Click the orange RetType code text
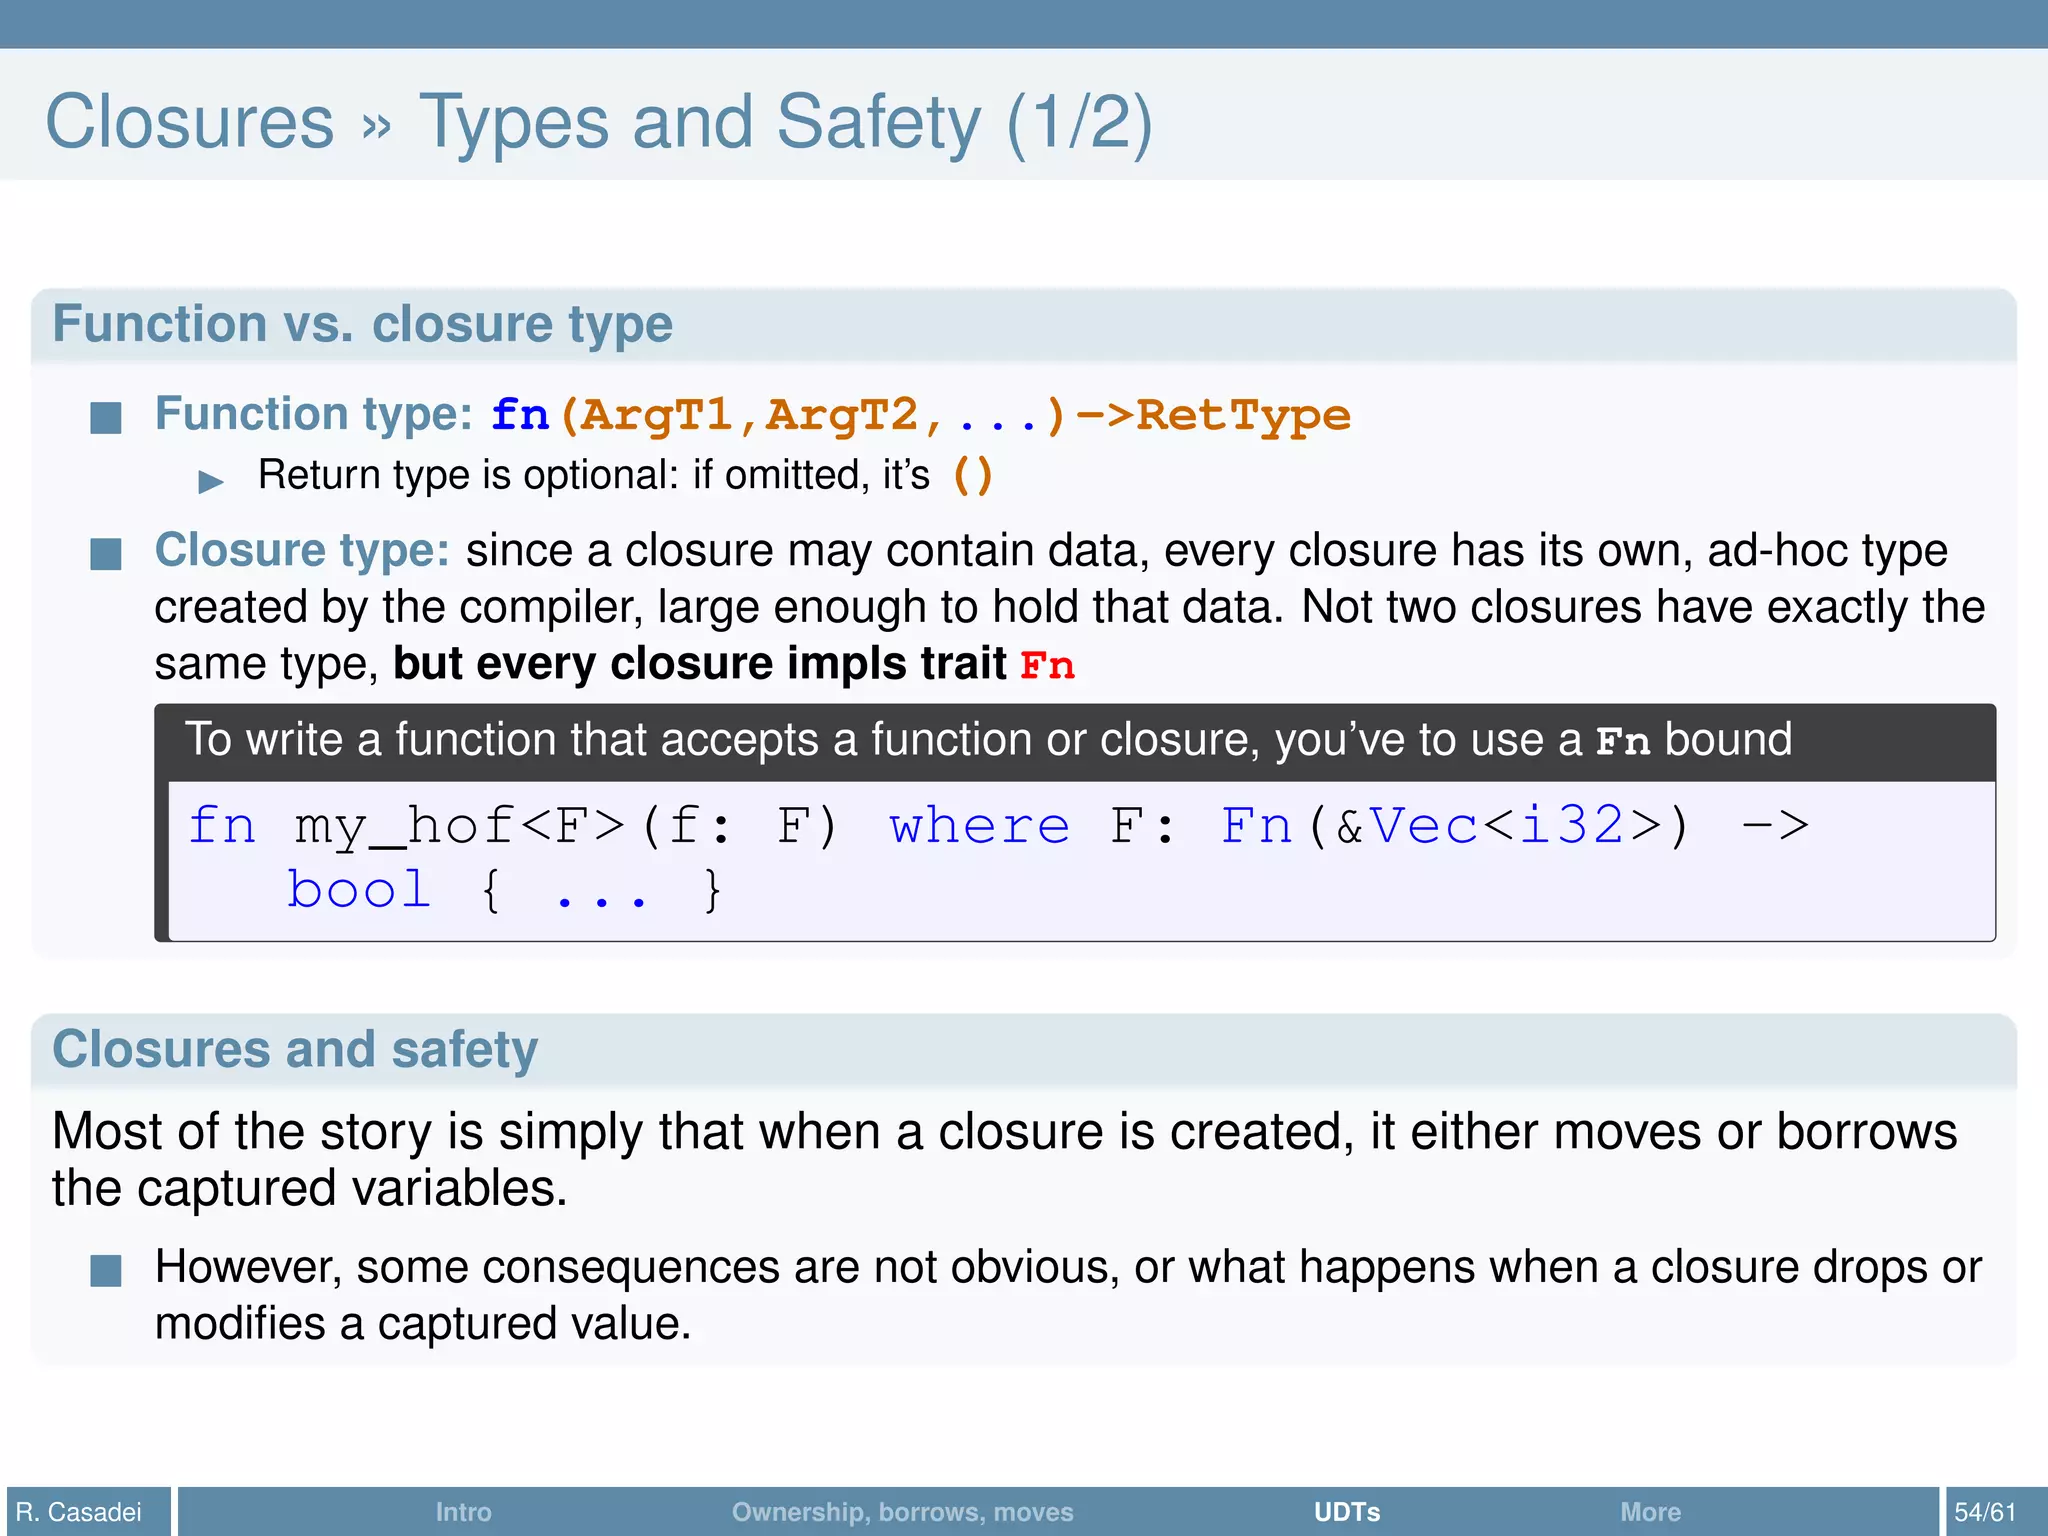The width and height of the screenshot is (2048, 1536). point(1243,415)
